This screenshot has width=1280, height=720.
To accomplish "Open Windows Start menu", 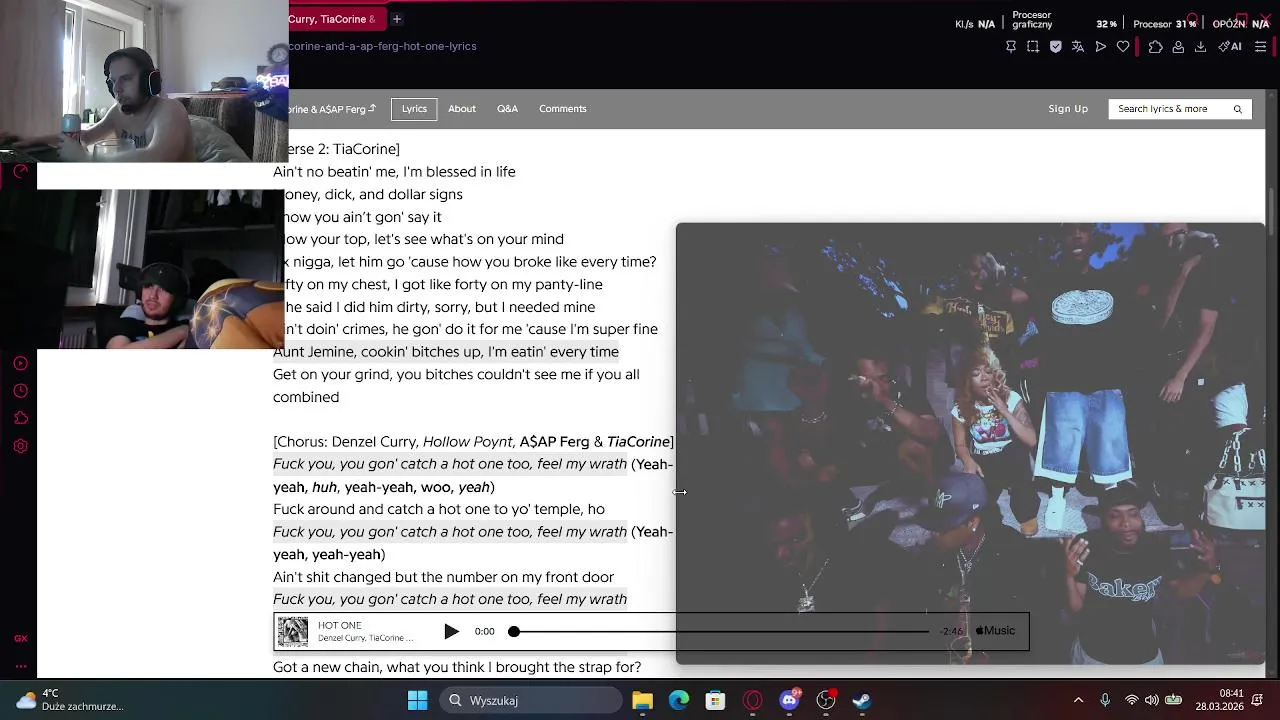I will pos(418,700).
